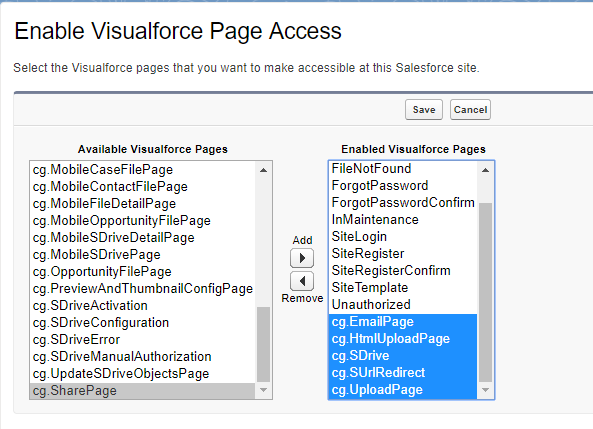Pick cg.PreviewAndThumbnailConfigPage in the list
Image resolution: width=593 pixels, height=429 pixels.
coord(142,289)
